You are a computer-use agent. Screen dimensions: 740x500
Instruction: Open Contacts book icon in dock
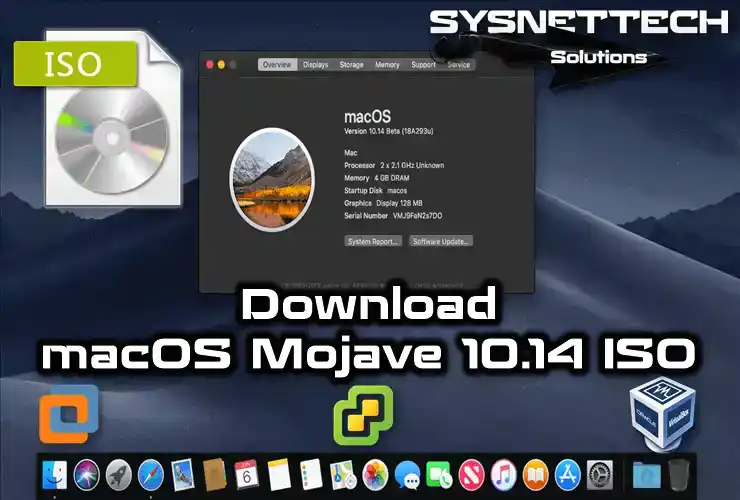tap(215, 475)
